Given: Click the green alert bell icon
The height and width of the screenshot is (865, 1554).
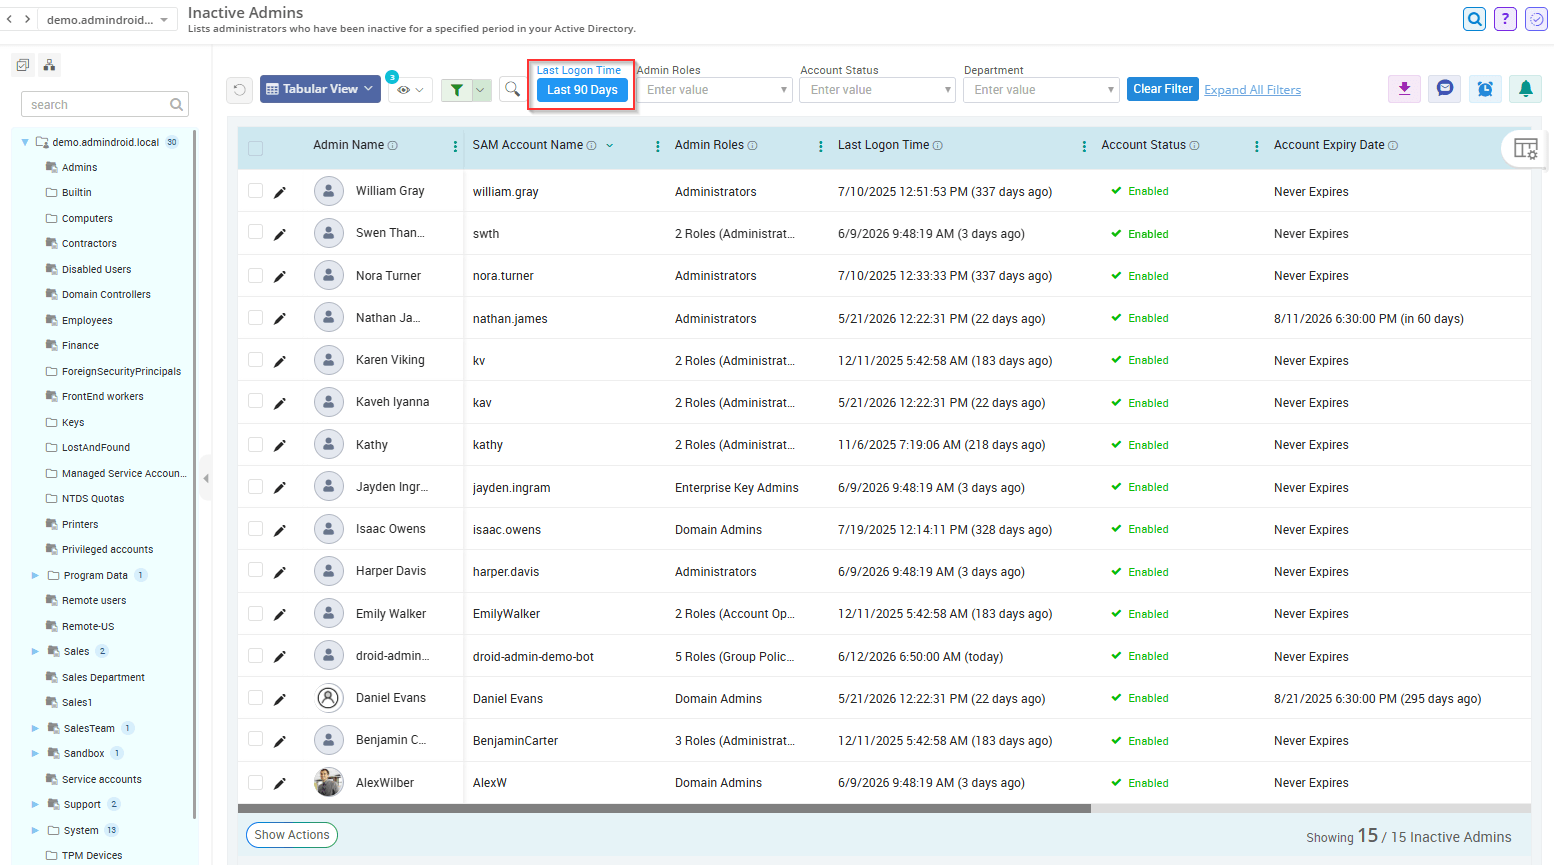Looking at the screenshot, I should click(1525, 89).
